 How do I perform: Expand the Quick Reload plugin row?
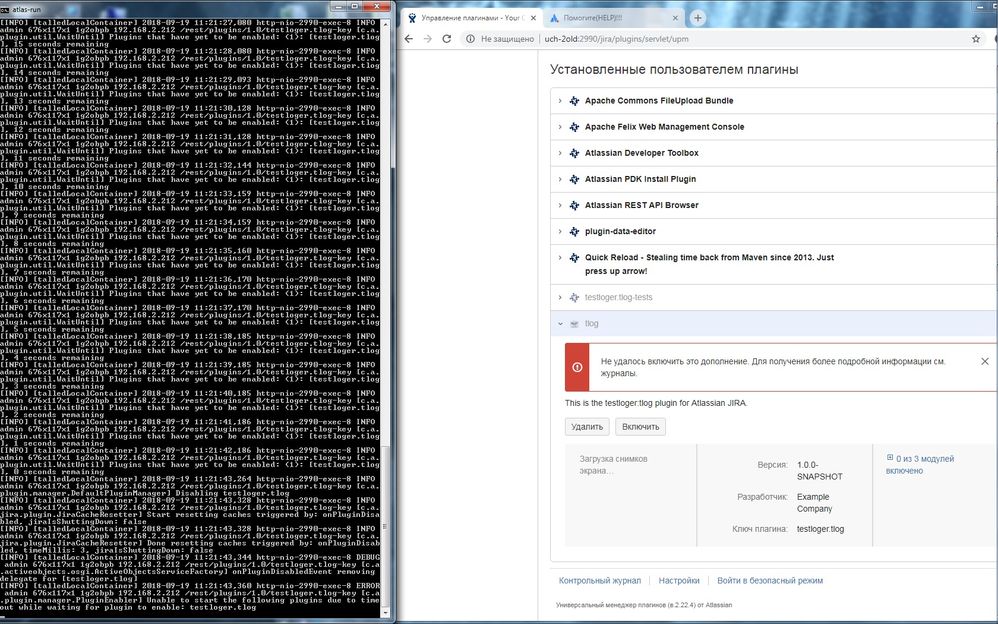560,257
